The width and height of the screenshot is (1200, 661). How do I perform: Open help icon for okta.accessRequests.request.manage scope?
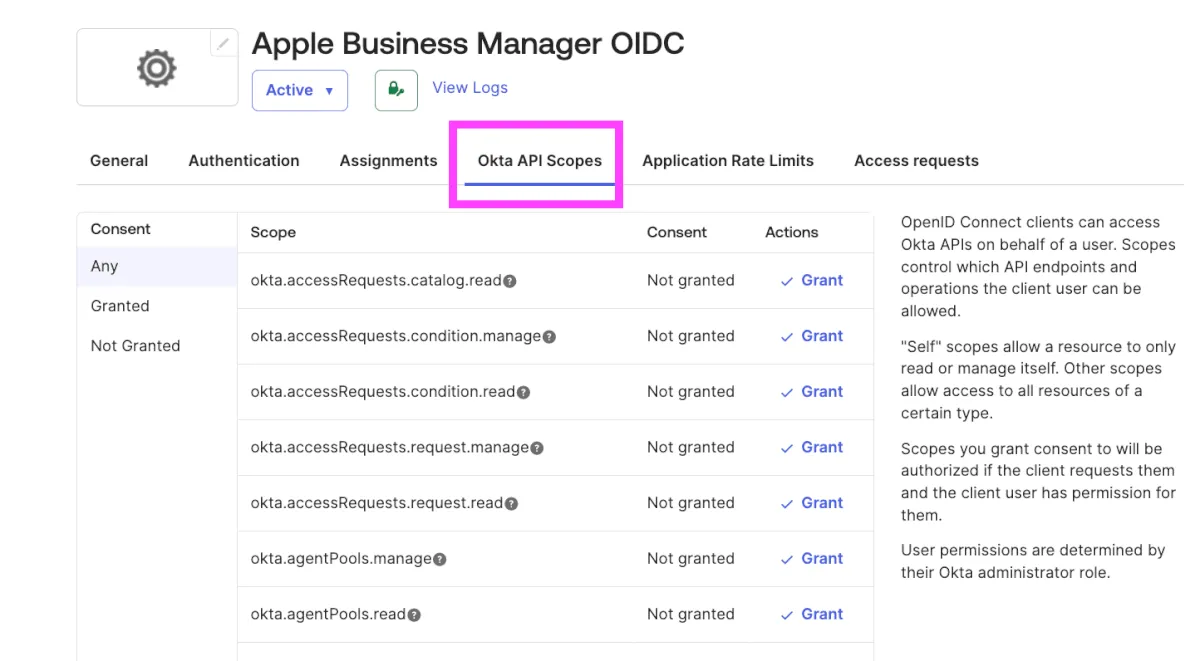tap(537, 448)
